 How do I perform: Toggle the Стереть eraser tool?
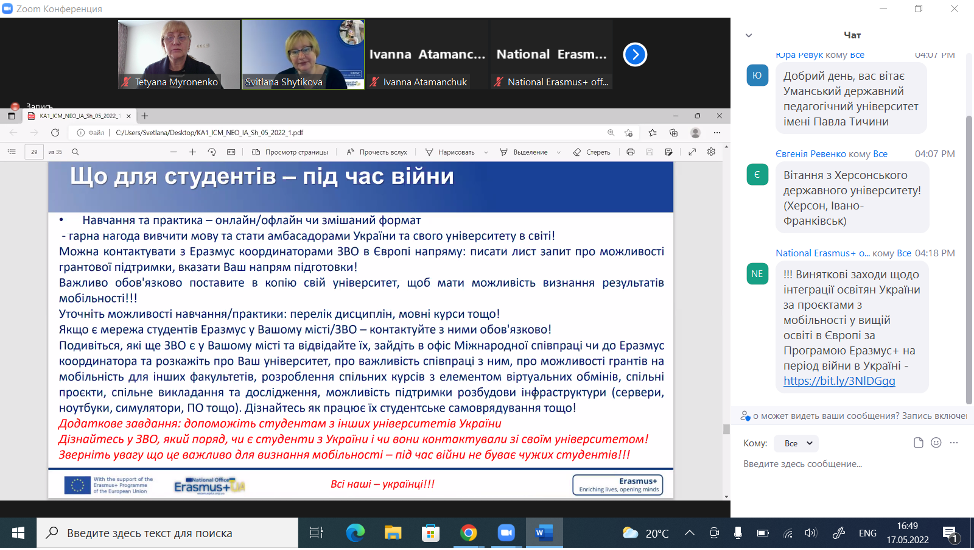pyautogui.click(x=592, y=152)
